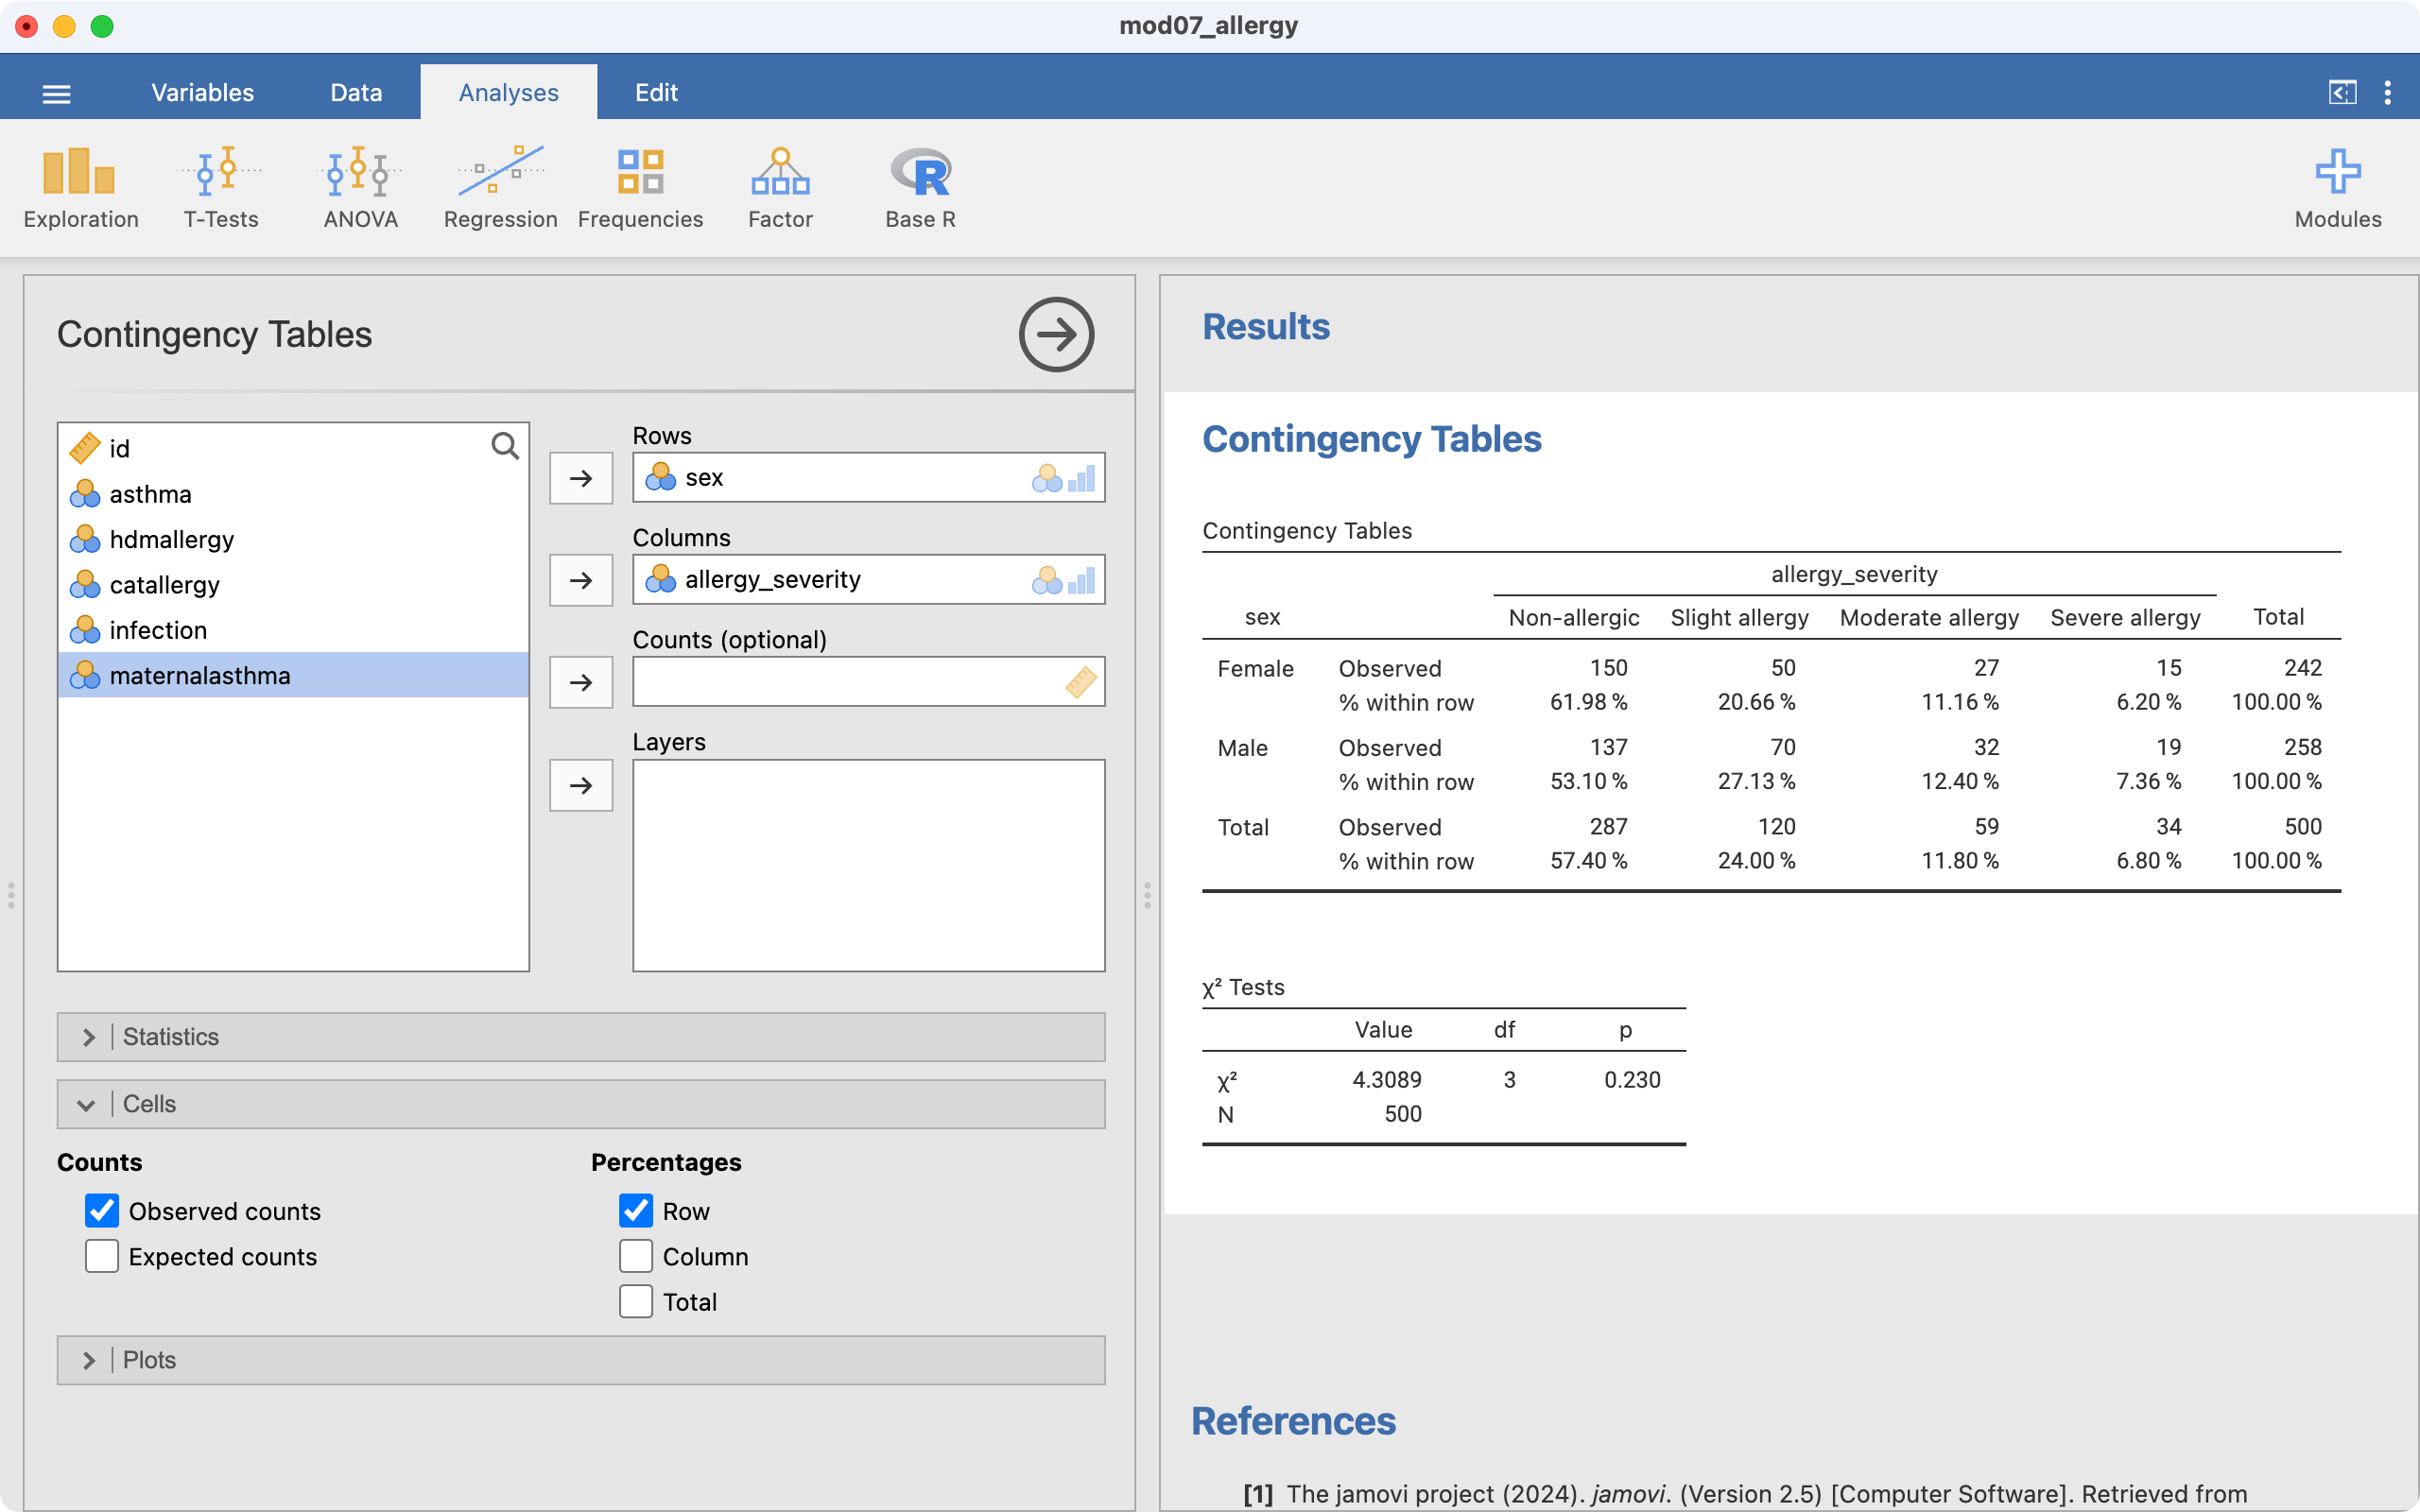Click the Frequencies icon
The width and height of the screenshot is (2420, 1512).
point(640,188)
